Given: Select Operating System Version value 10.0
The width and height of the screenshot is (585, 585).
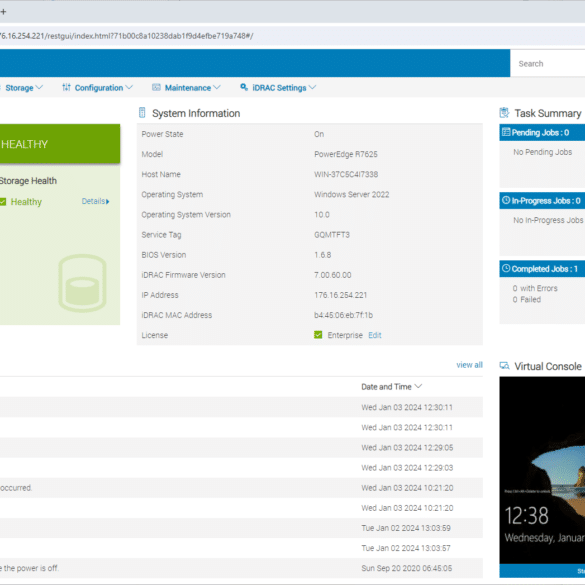Looking at the screenshot, I should pos(322,215).
